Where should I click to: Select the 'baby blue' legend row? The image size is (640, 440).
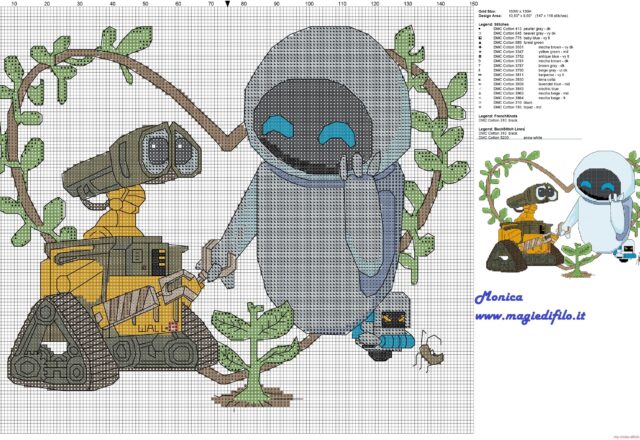pos(514,38)
